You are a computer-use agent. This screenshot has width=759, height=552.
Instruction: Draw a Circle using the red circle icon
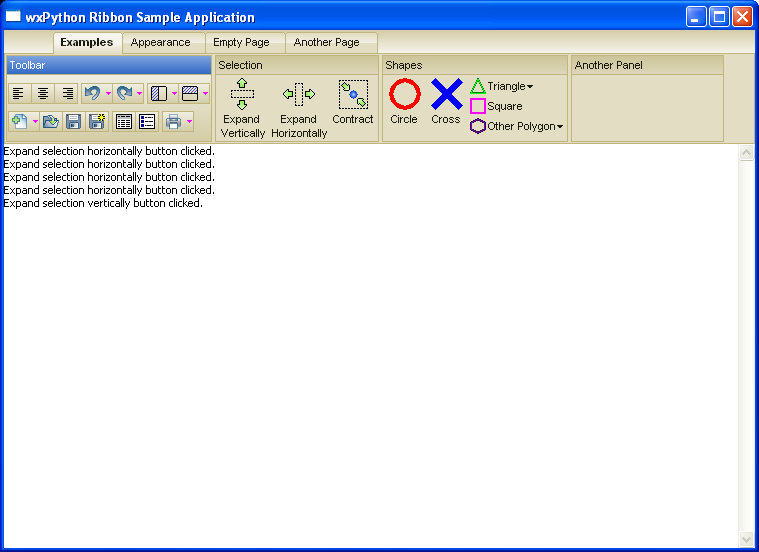coord(404,103)
